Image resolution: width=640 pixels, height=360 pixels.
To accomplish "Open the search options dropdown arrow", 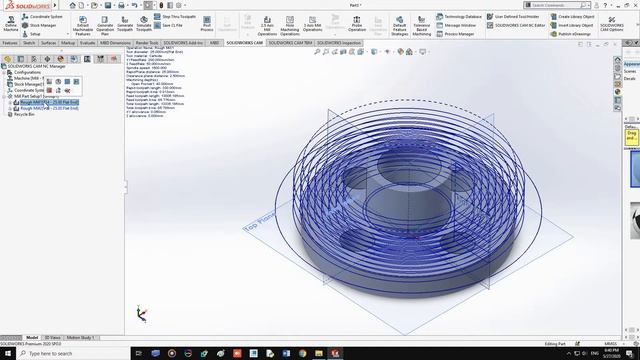I will pyautogui.click(x=589, y=5).
